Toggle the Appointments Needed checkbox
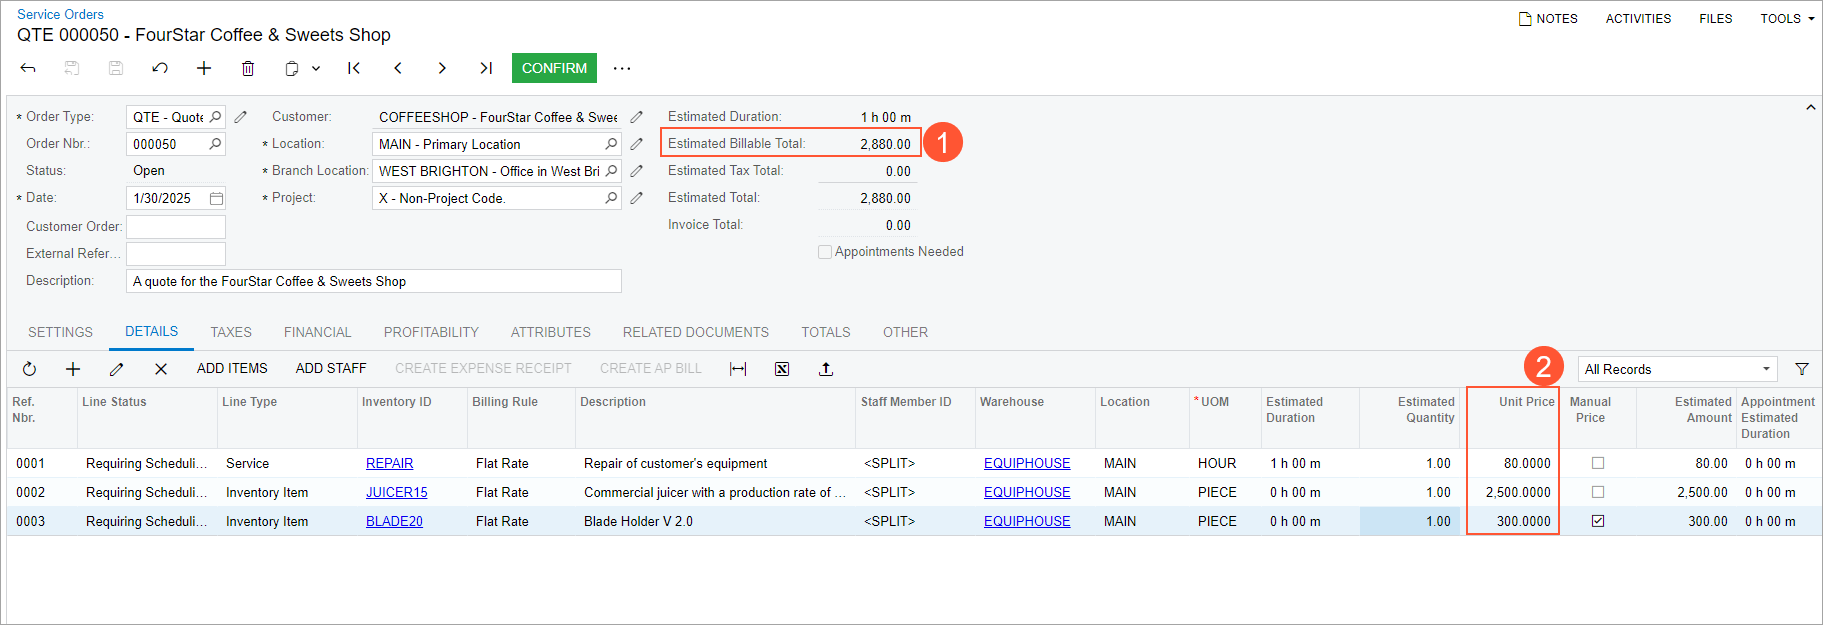1823x625 pixels. [825, 252]
